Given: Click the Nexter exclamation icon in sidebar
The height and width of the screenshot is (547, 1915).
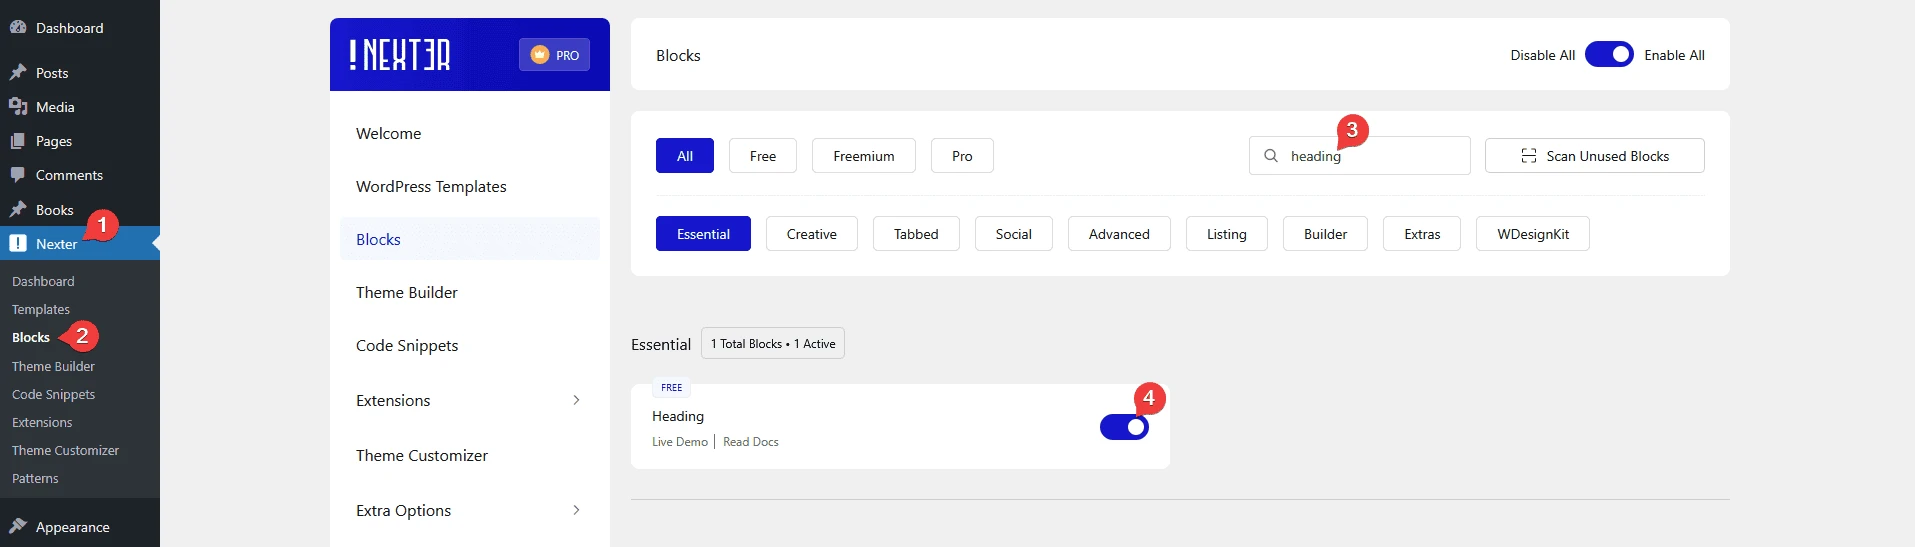Looking at the screenshot, I should [18, 243].
